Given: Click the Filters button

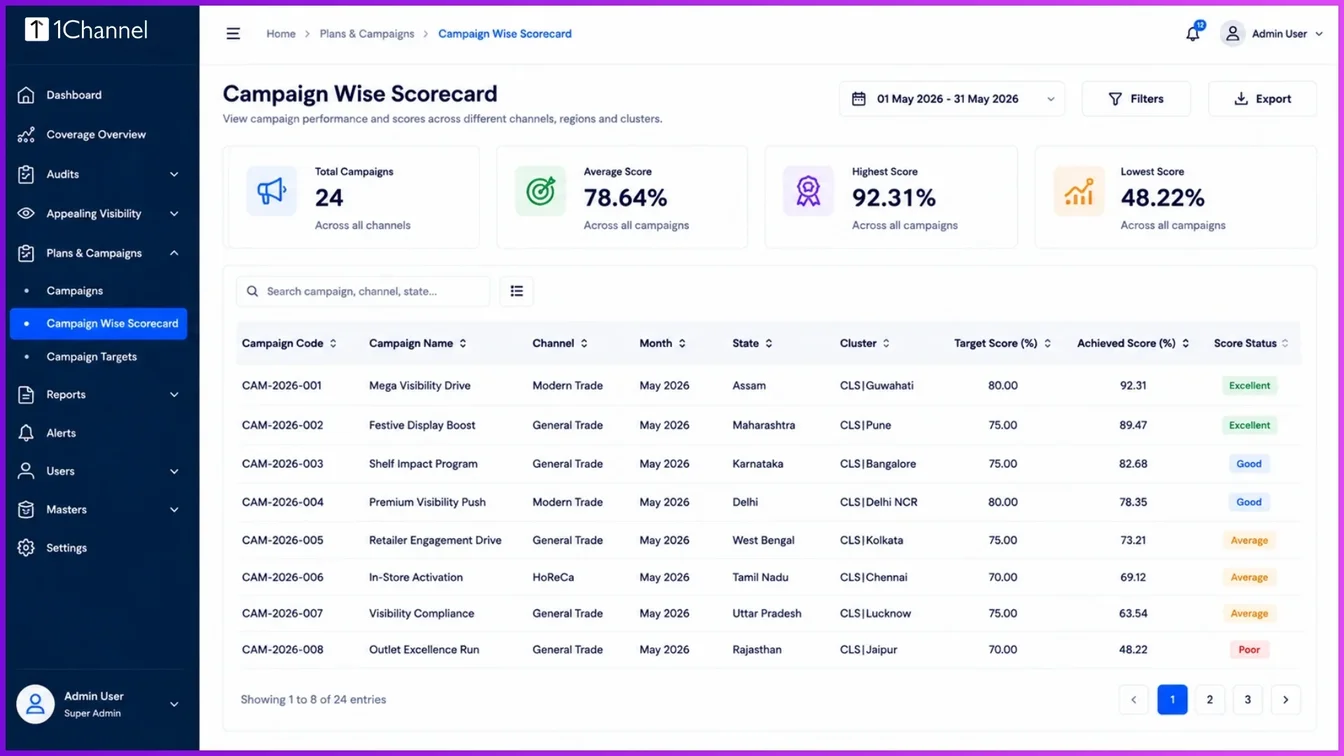Looking at the screenshot, I should coord(1136,99).
